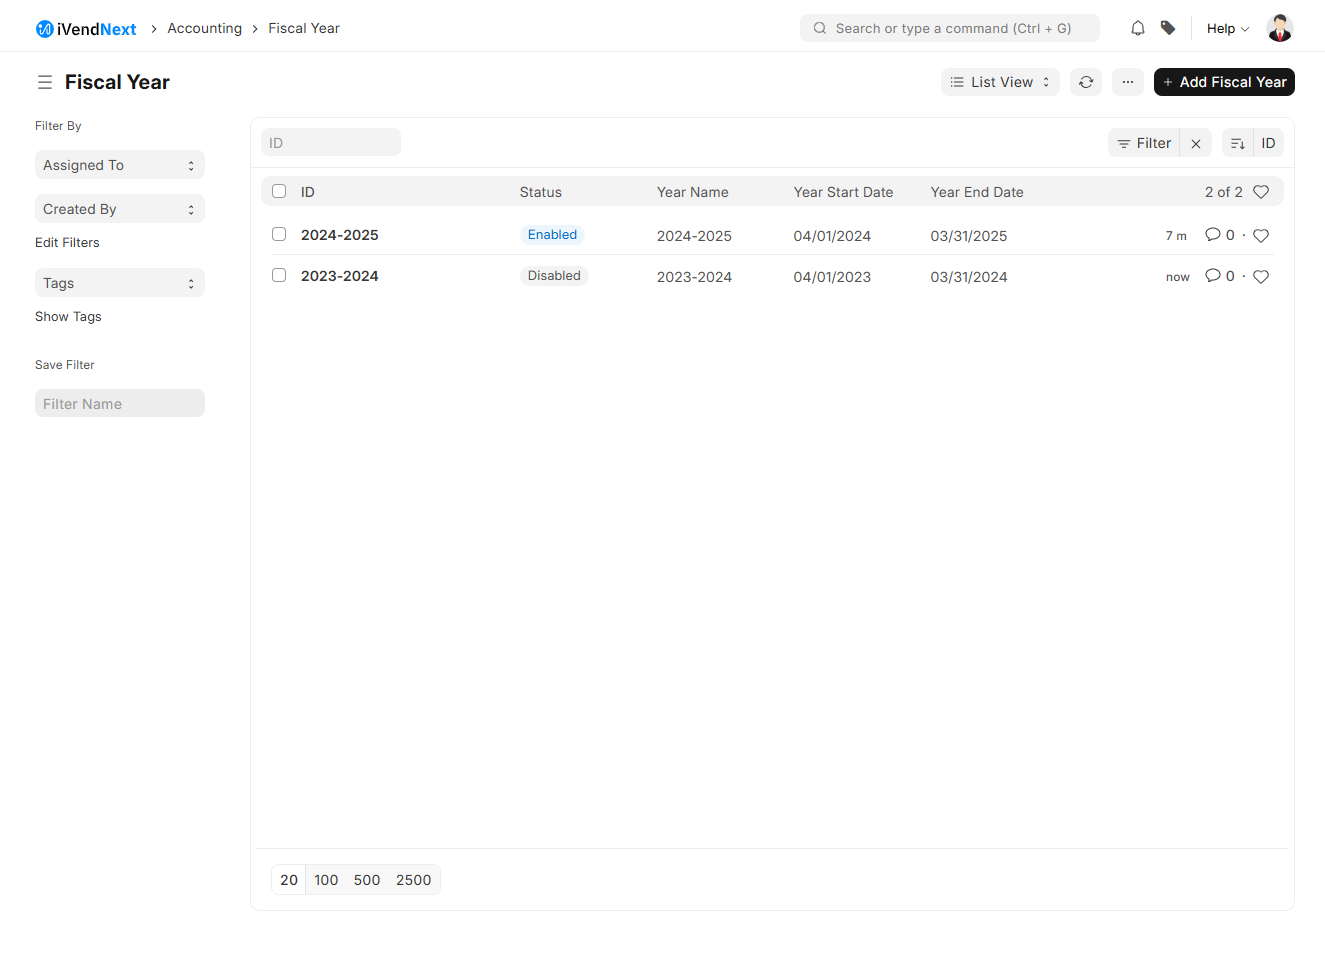Click Year End Date 03/31/2024
The width and height of the screenshot is (1325, 959).
tap(969, 277)
